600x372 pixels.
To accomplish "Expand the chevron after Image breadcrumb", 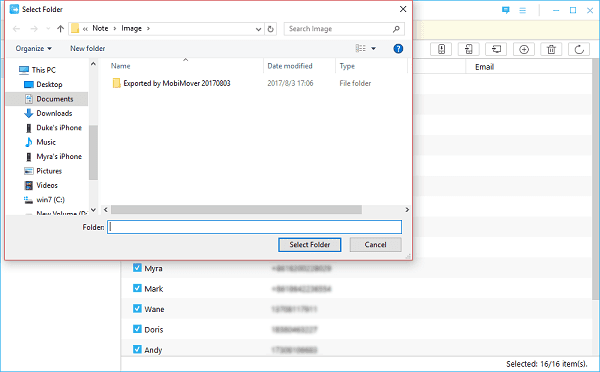I will [148, 29].
